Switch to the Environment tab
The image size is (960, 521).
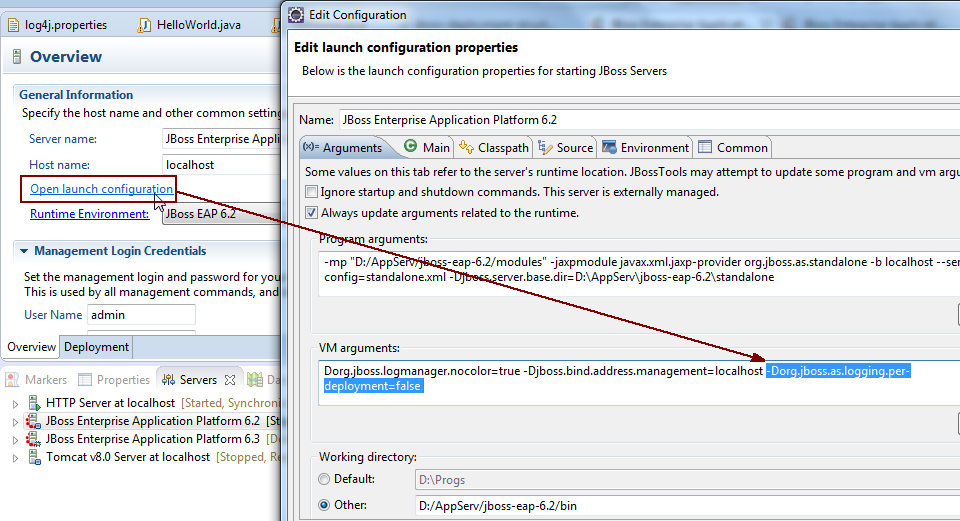(x=645, y=148)
